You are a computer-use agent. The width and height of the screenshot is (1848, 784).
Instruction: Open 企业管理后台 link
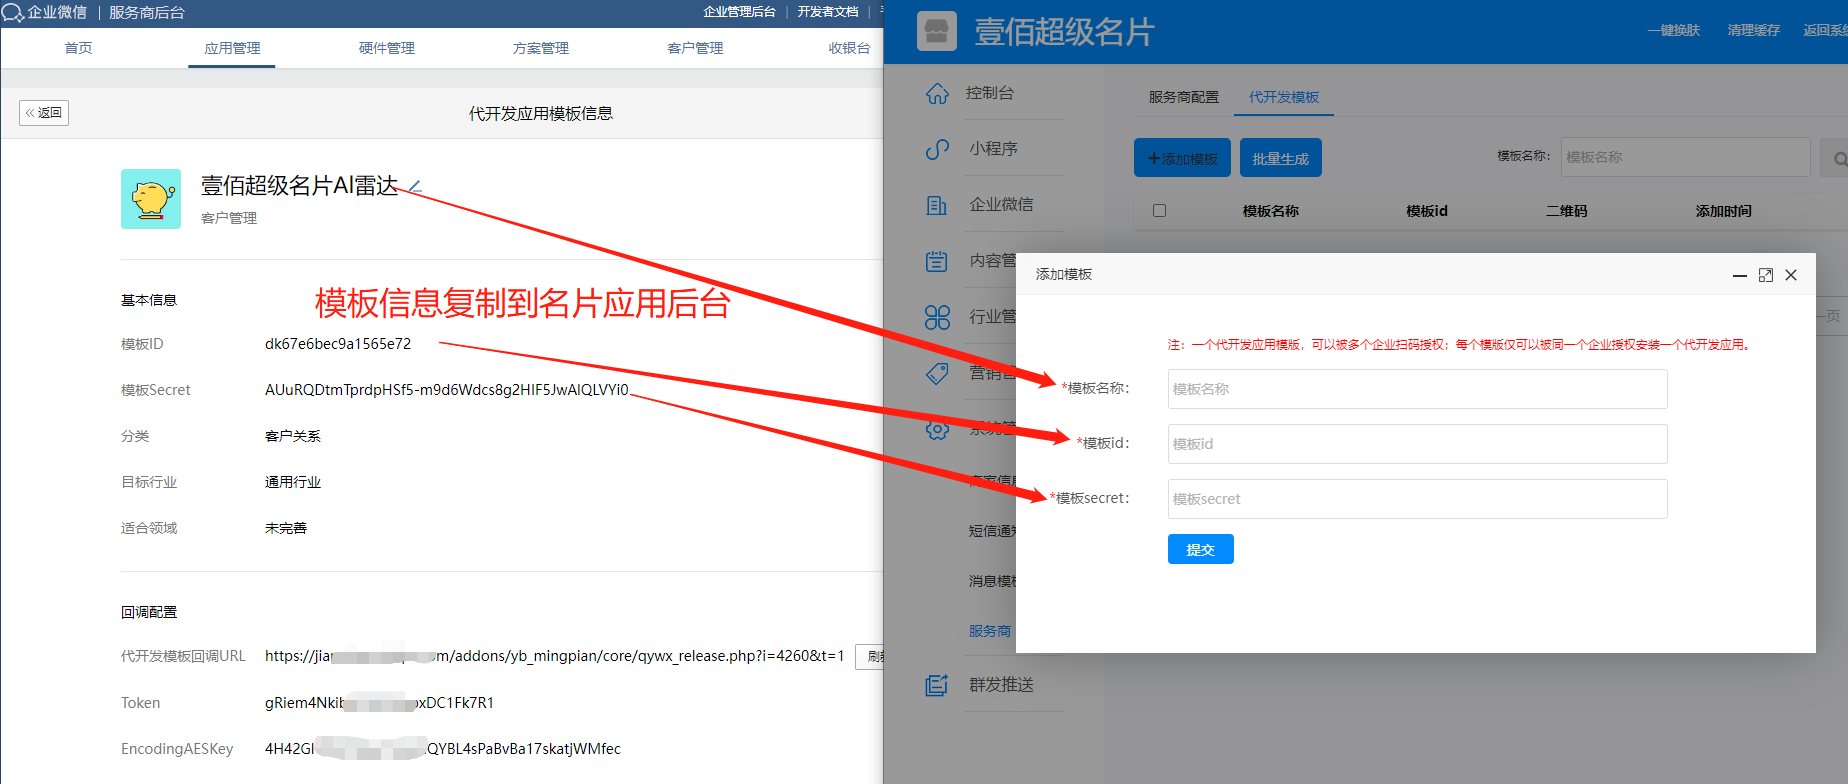tap(739, 12)
